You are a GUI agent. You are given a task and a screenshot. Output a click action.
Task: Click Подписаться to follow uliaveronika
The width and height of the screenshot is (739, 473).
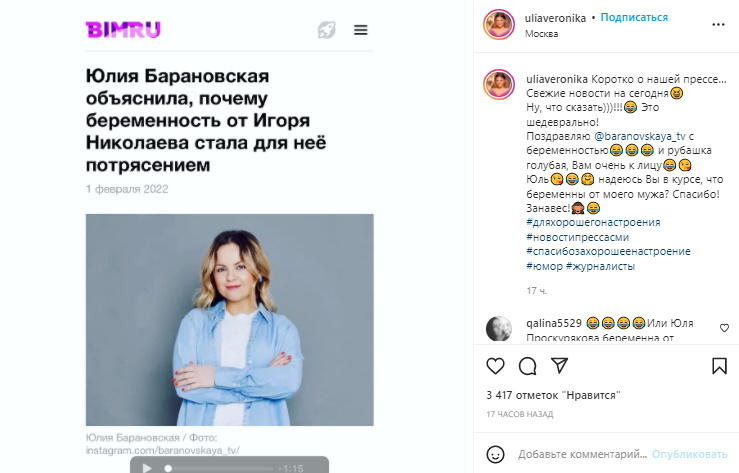[634, 17]
